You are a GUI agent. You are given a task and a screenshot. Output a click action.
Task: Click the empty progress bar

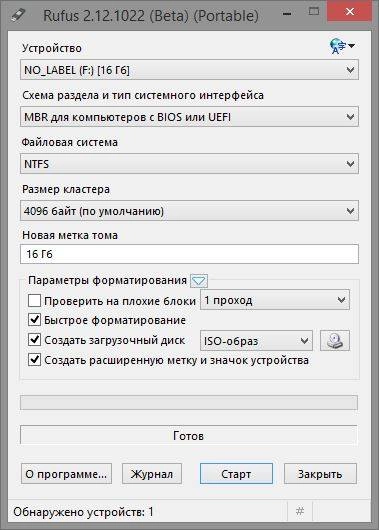189,403
